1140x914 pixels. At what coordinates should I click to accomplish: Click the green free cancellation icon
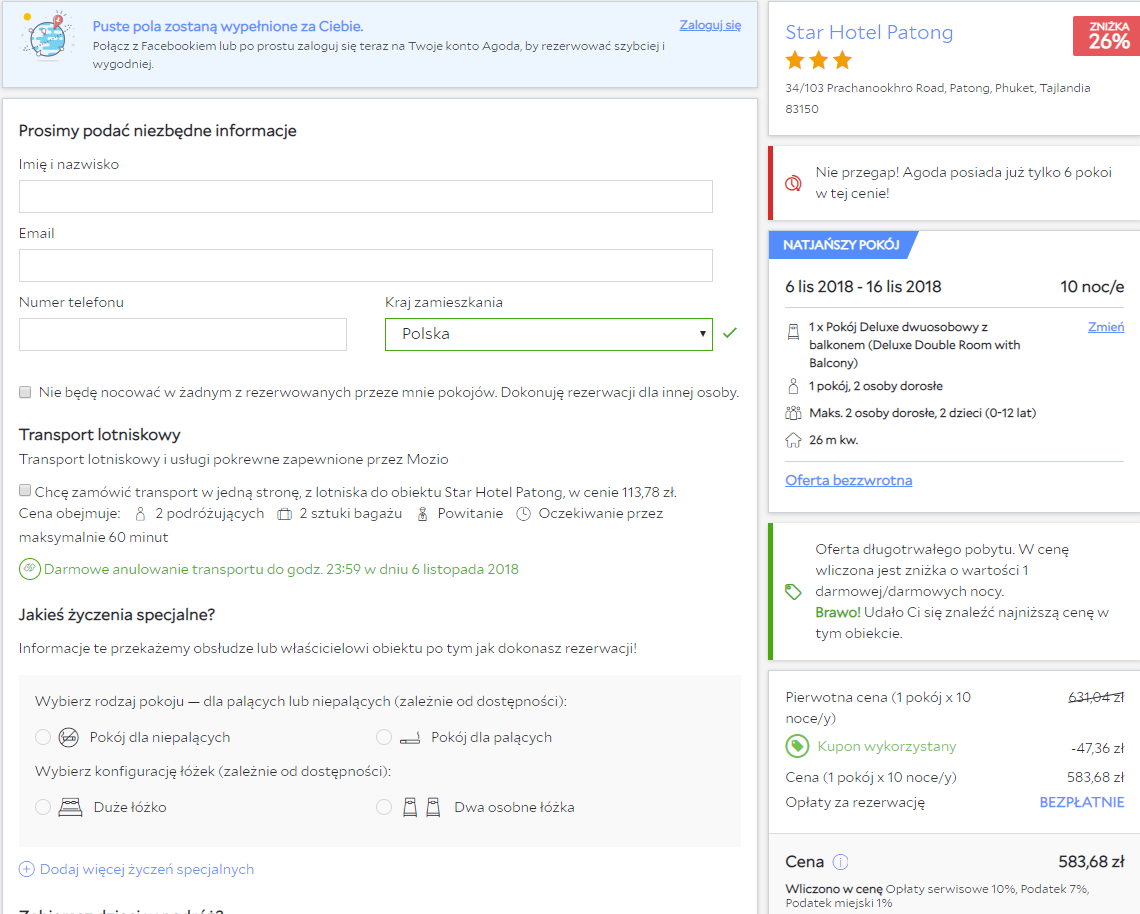click(x=29, y=569)
